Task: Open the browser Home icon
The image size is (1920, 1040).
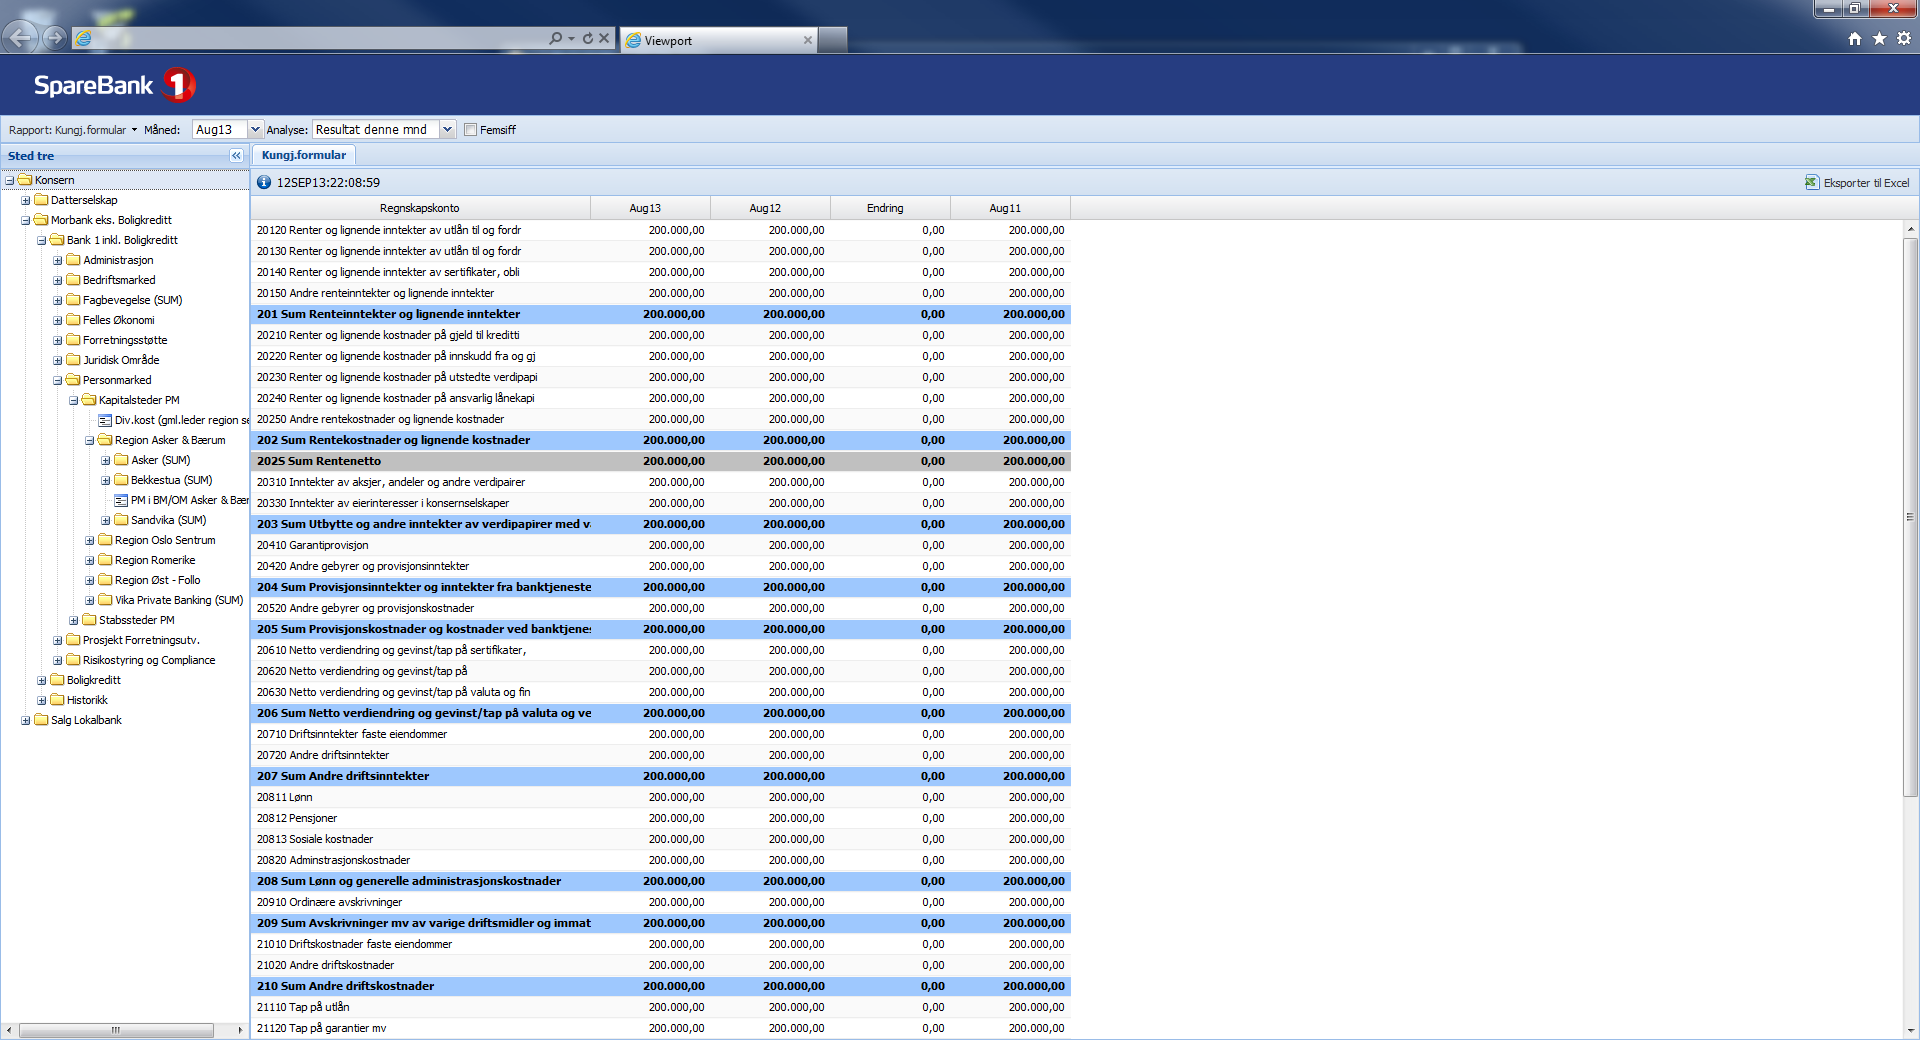Action: (1855, 38)
